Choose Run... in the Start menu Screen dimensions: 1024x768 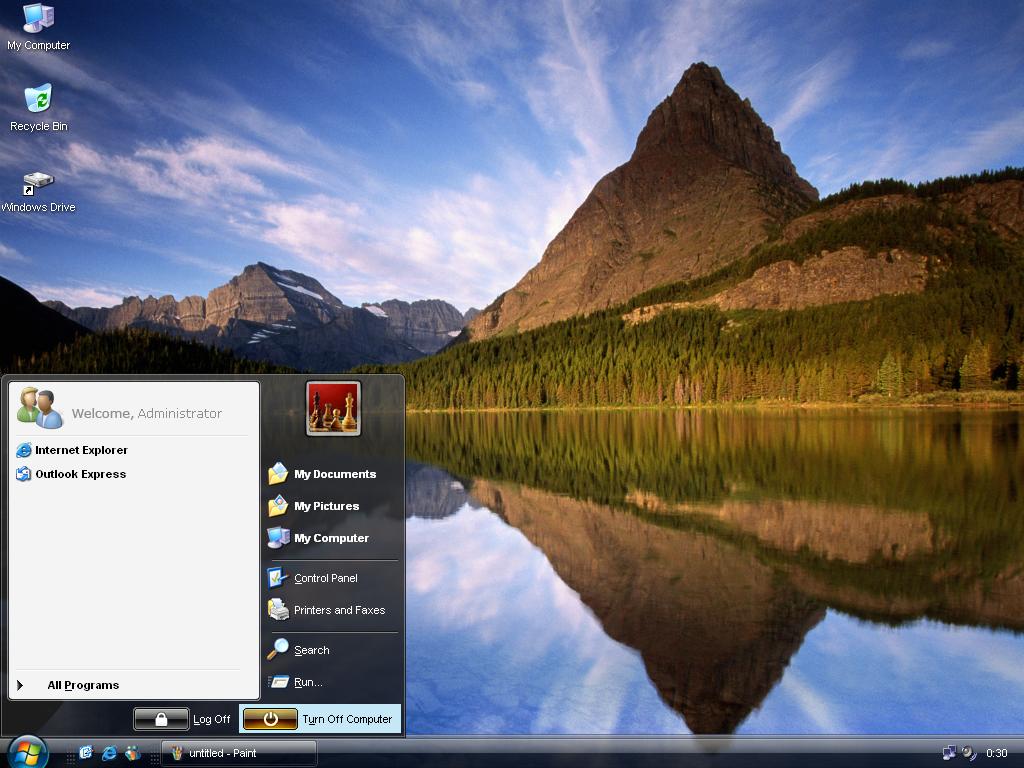[x=307, y=682]
